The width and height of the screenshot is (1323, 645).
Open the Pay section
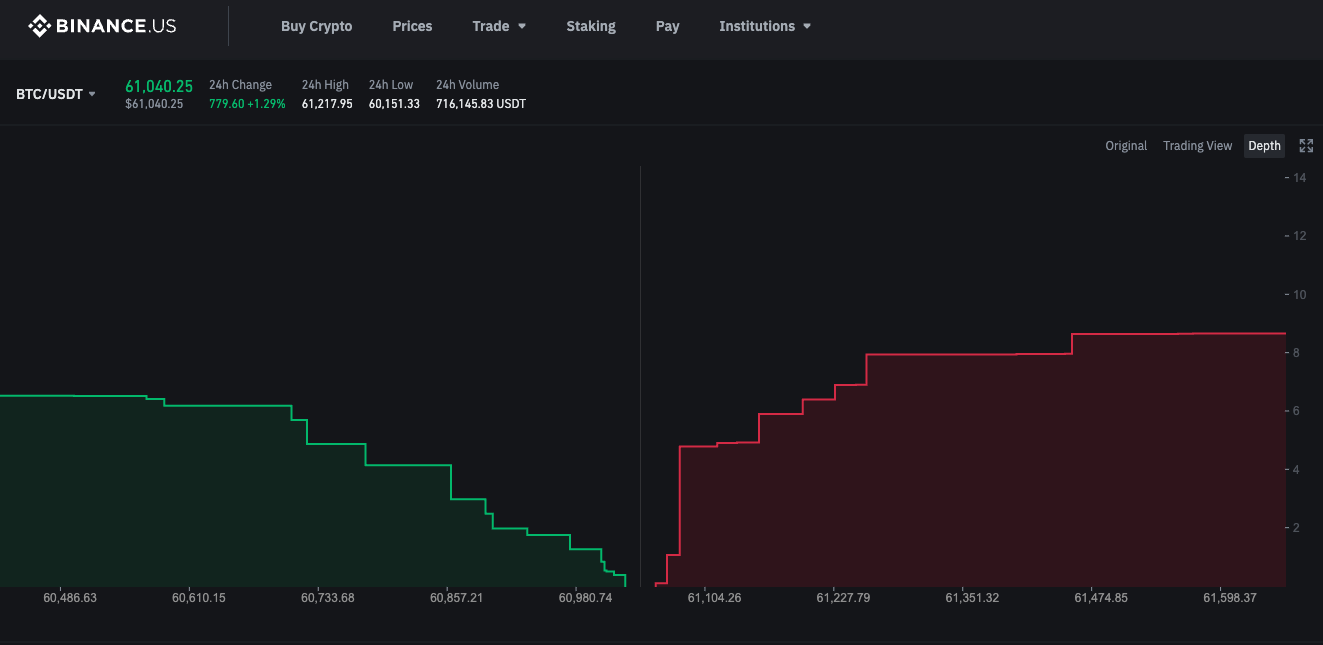[667, 26]
